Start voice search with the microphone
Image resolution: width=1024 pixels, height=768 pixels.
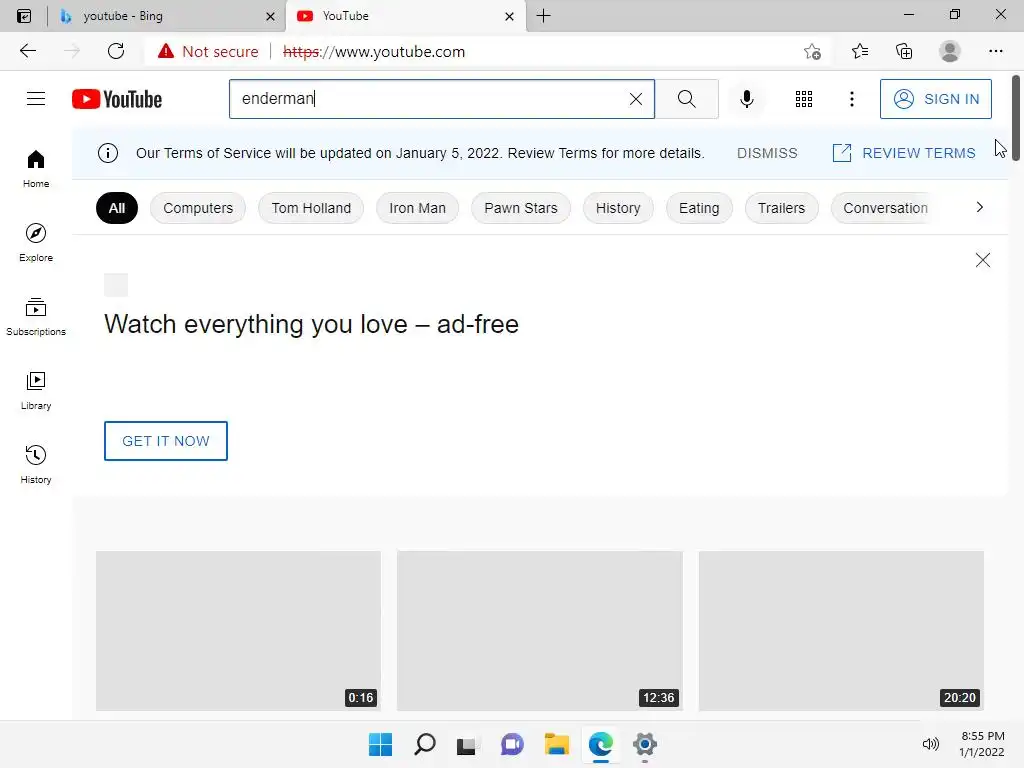coord(746,99)
